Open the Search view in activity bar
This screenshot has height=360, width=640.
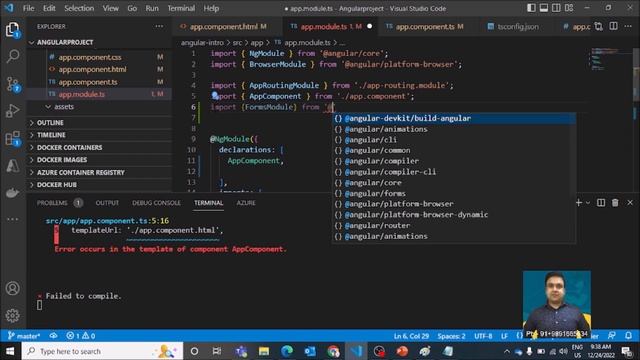13,56
